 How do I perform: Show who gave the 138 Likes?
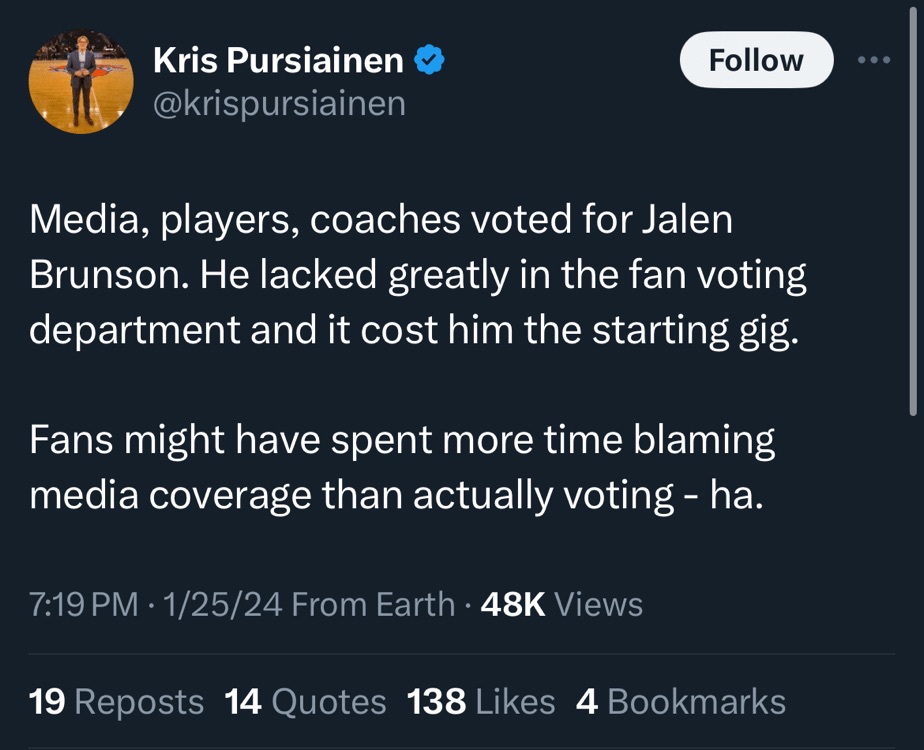click(481, 702)
